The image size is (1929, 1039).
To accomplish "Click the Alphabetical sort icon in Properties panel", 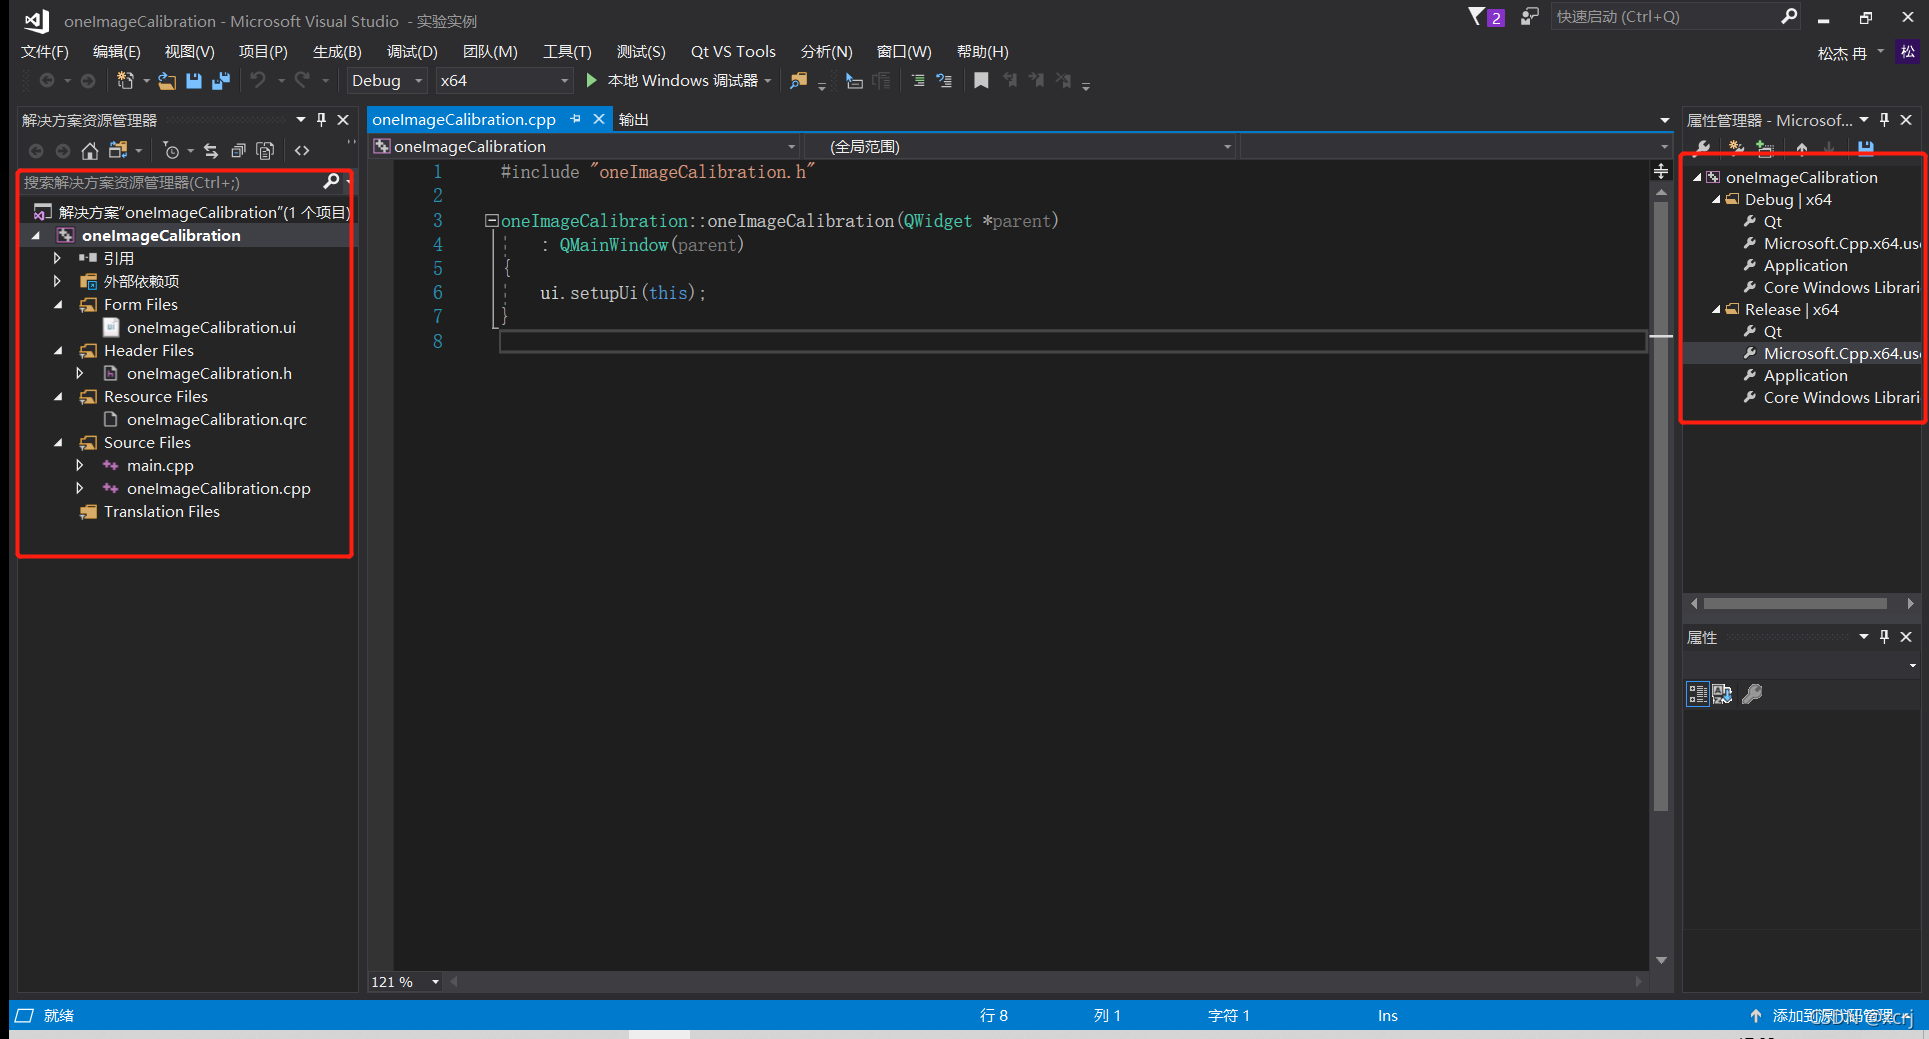I will (x=1722, y=694).
